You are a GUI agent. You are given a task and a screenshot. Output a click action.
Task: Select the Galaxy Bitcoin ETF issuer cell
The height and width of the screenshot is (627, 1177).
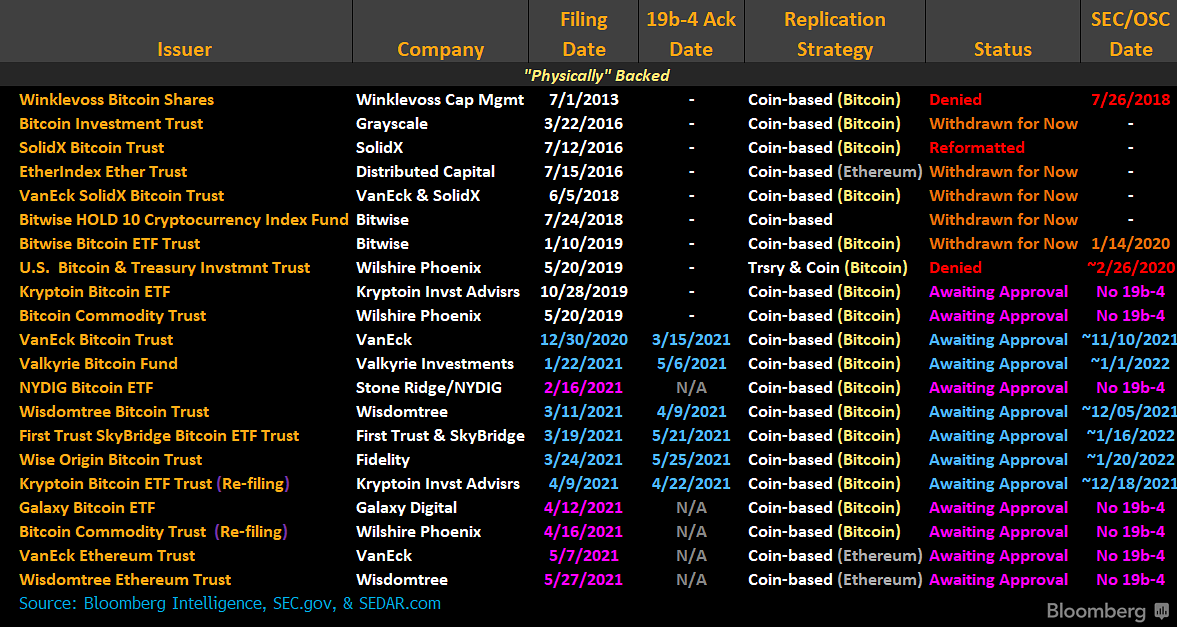(x=87, y=508)
